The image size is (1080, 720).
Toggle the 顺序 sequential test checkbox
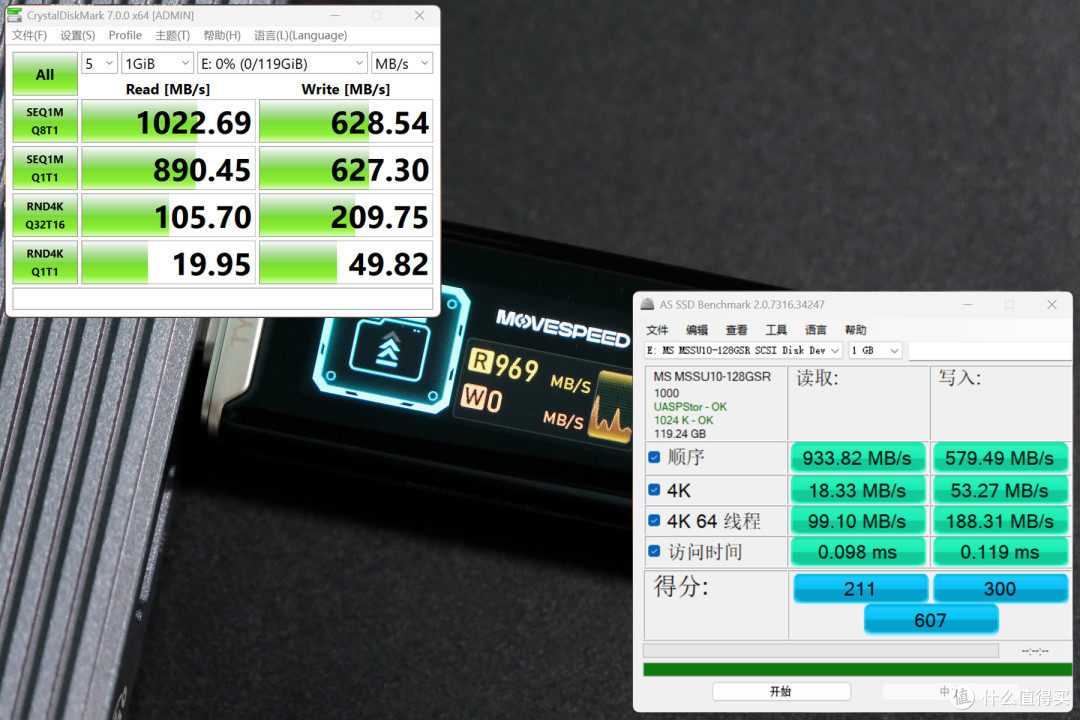pyautogui.click(x=654, y=457)
